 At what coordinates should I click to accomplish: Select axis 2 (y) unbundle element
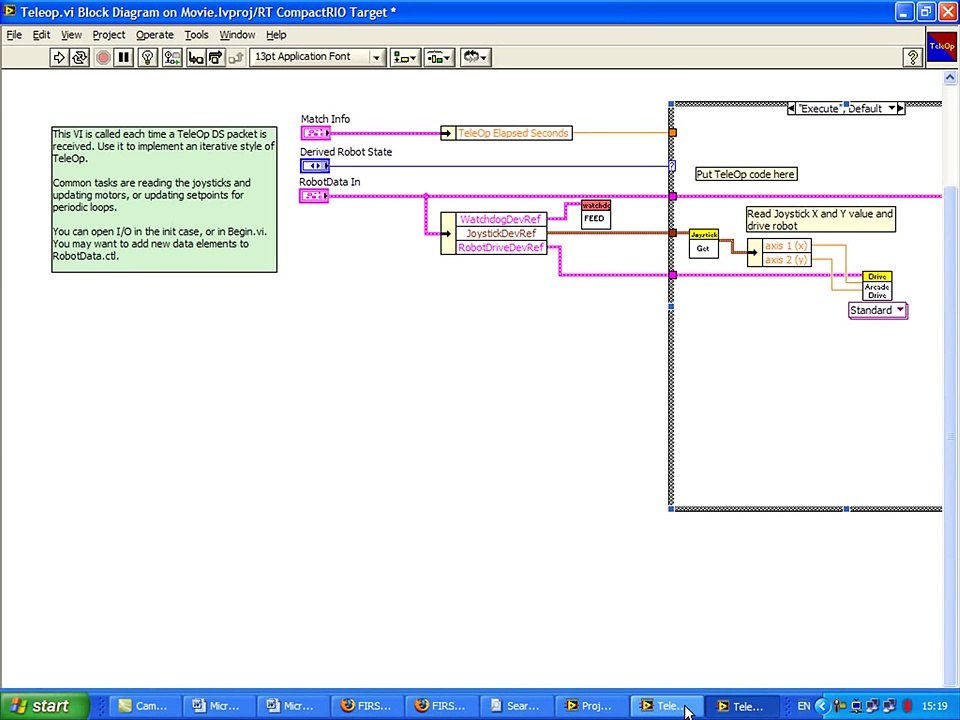(x=786, y=260)
